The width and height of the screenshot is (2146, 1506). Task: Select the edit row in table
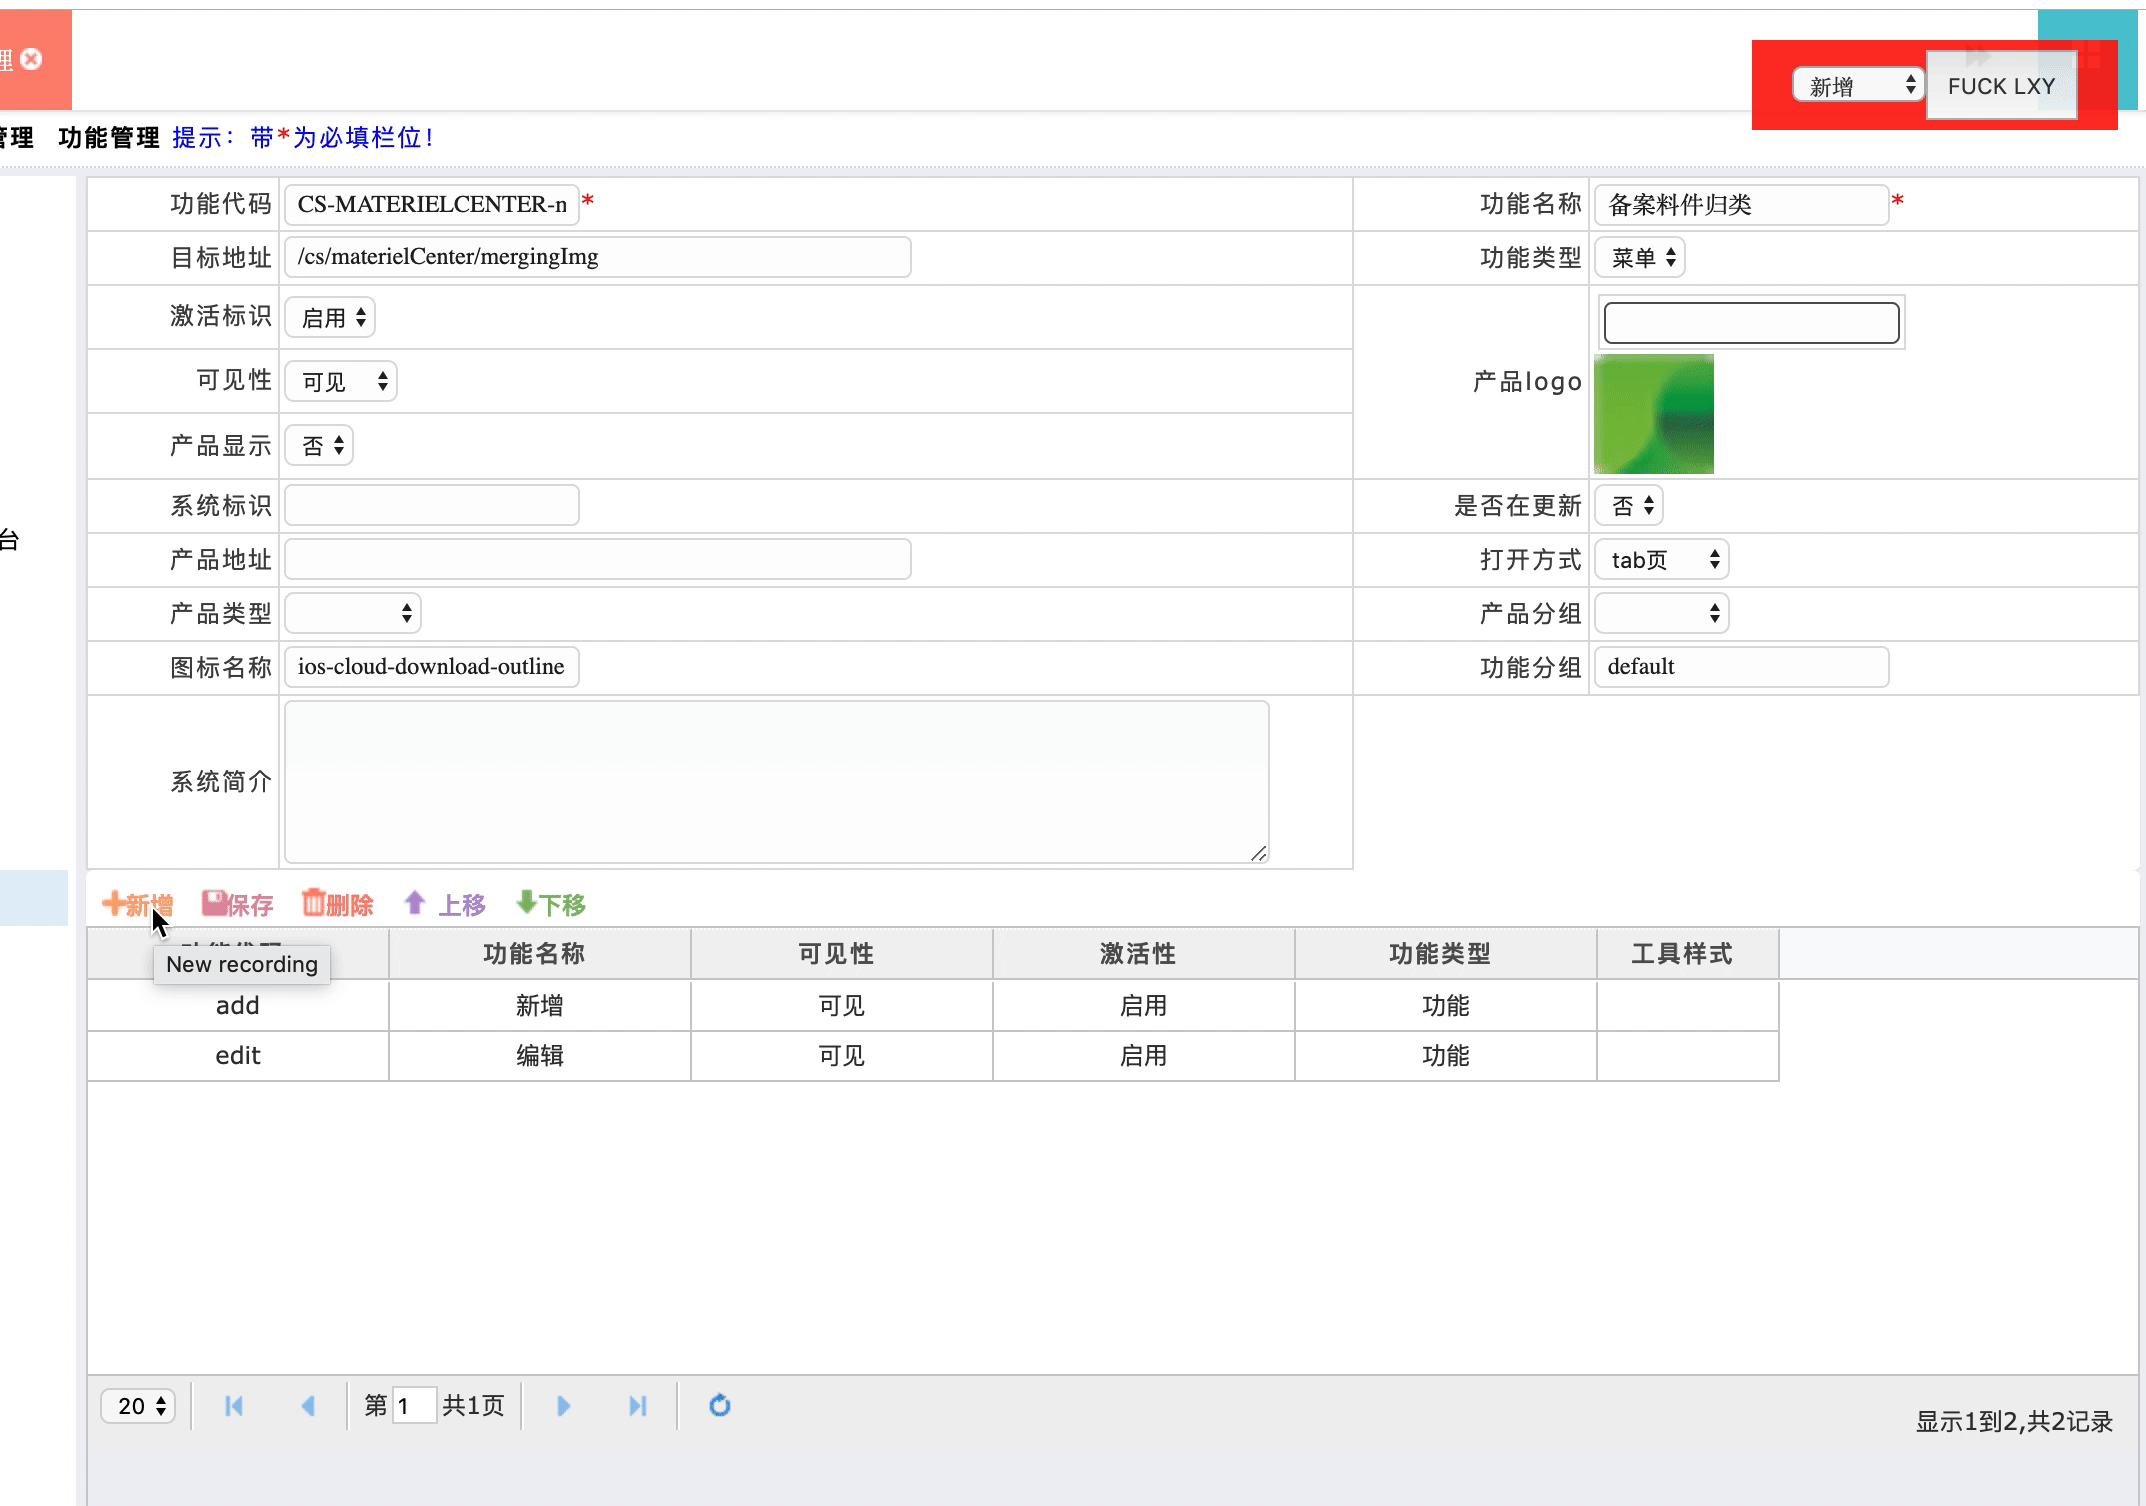pos(238,1056)
